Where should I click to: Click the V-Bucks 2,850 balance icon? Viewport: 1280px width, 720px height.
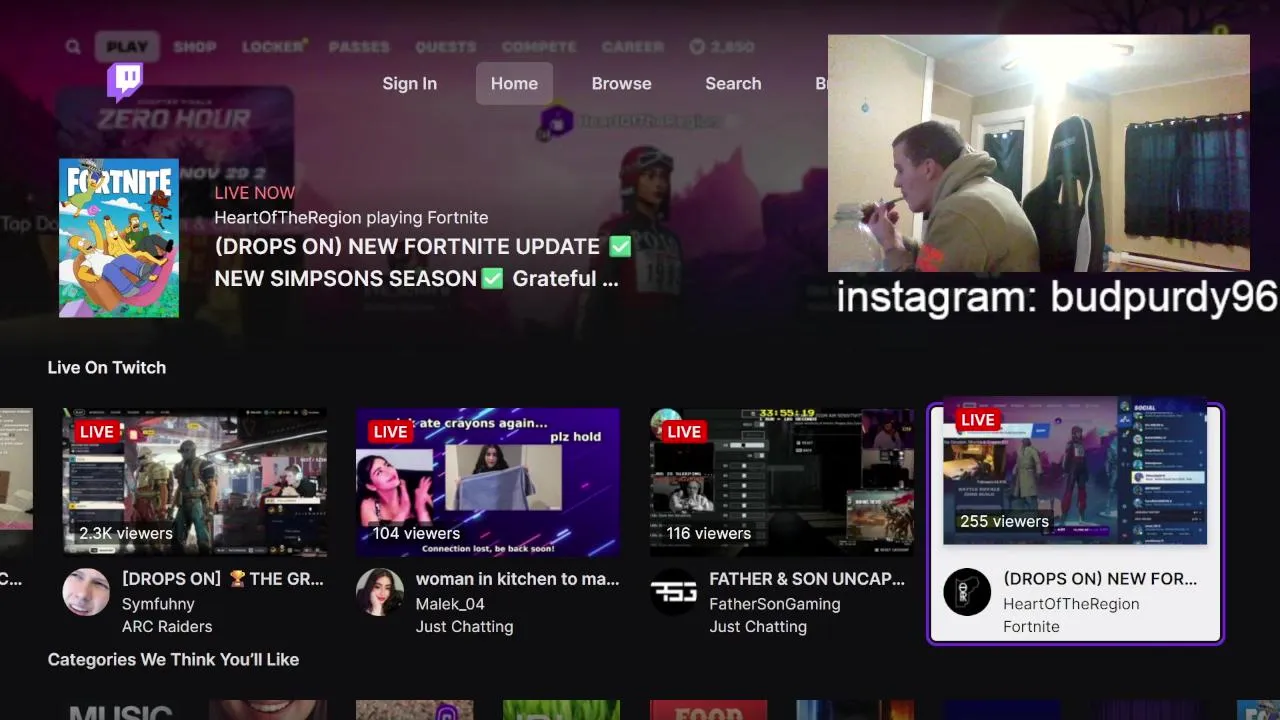(x=698, y=47)
